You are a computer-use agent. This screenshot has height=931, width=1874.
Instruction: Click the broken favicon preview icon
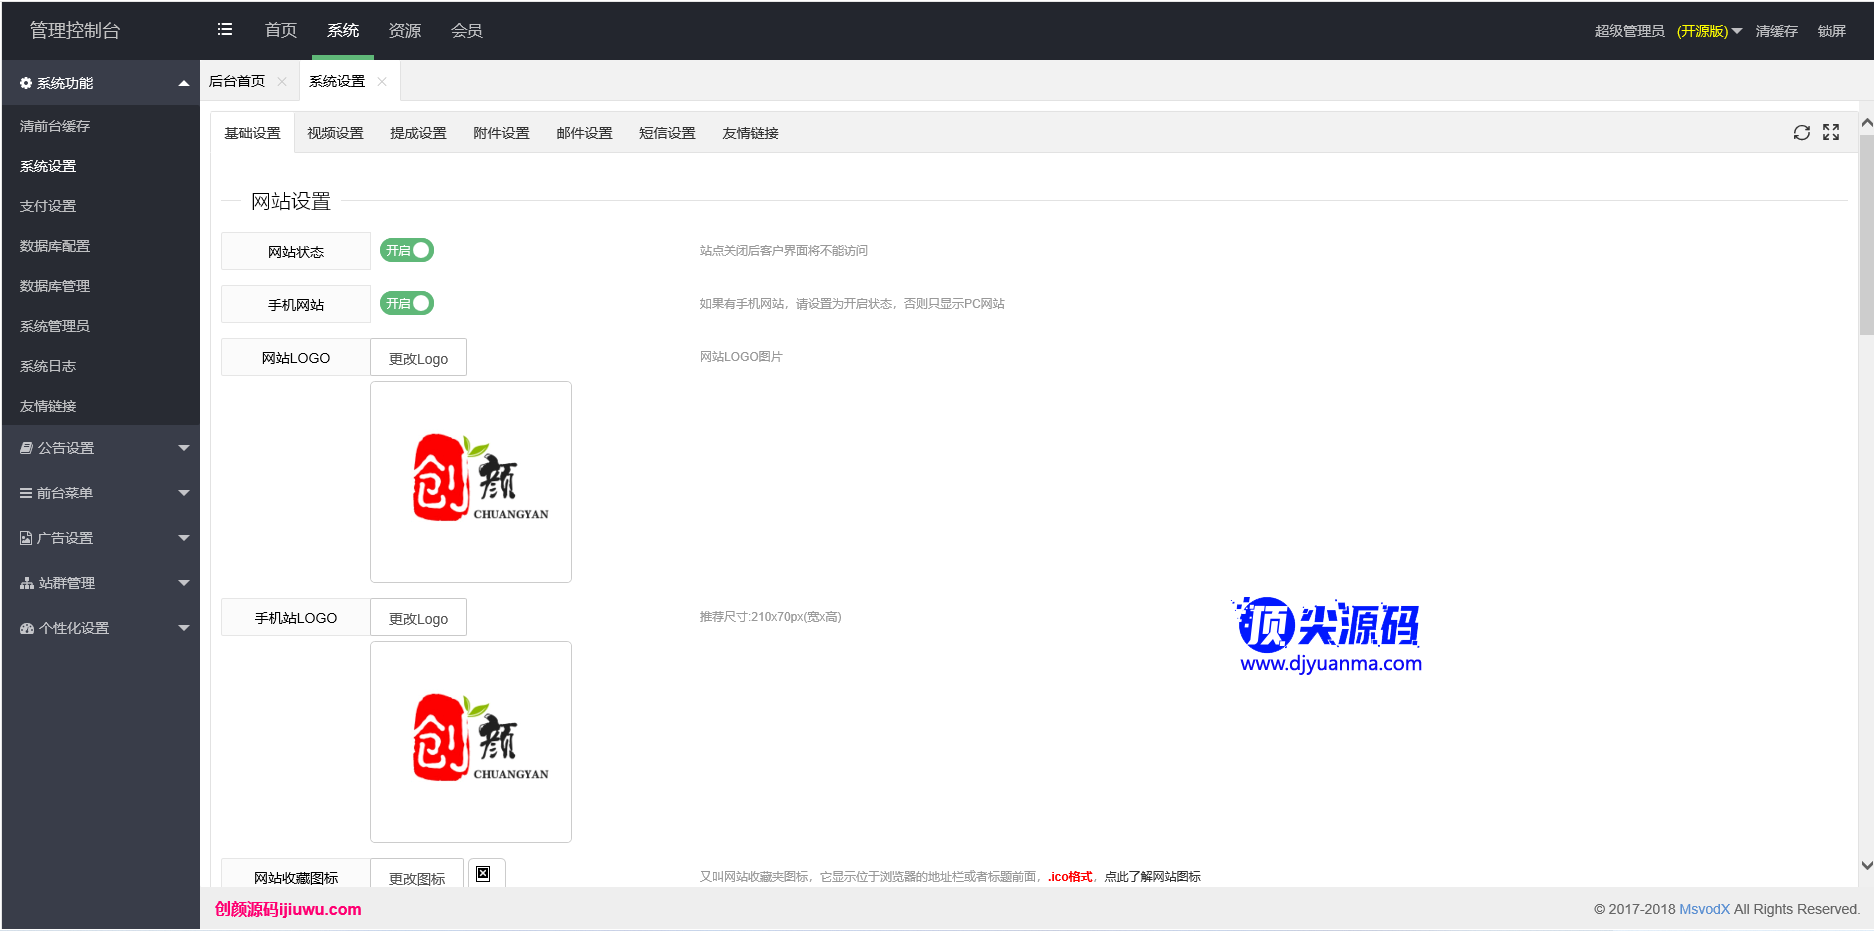[483, 874]
